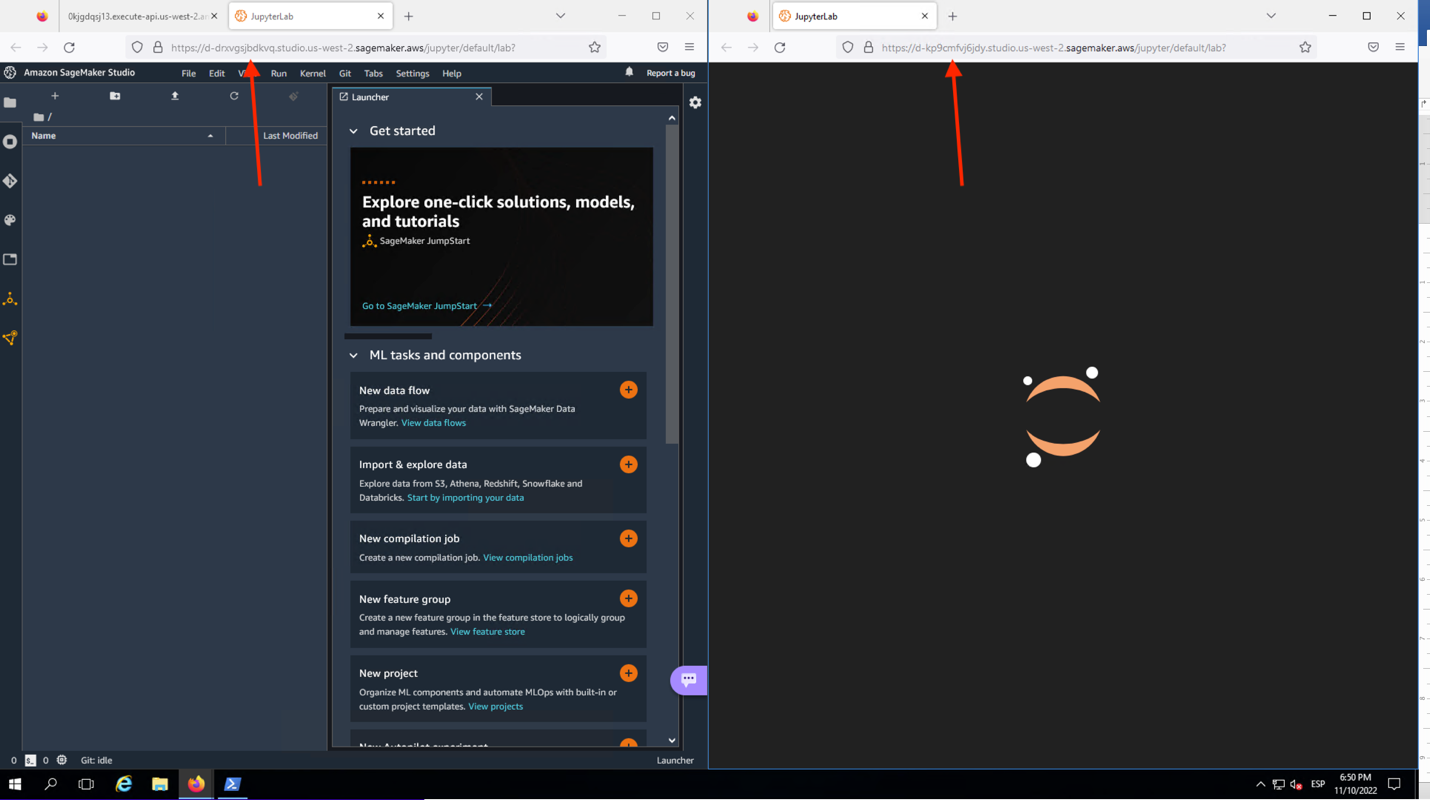This screenshot has width=1430, height=800.
Task: Click the plus icon for Import & explore data
Action: (628, 464)
